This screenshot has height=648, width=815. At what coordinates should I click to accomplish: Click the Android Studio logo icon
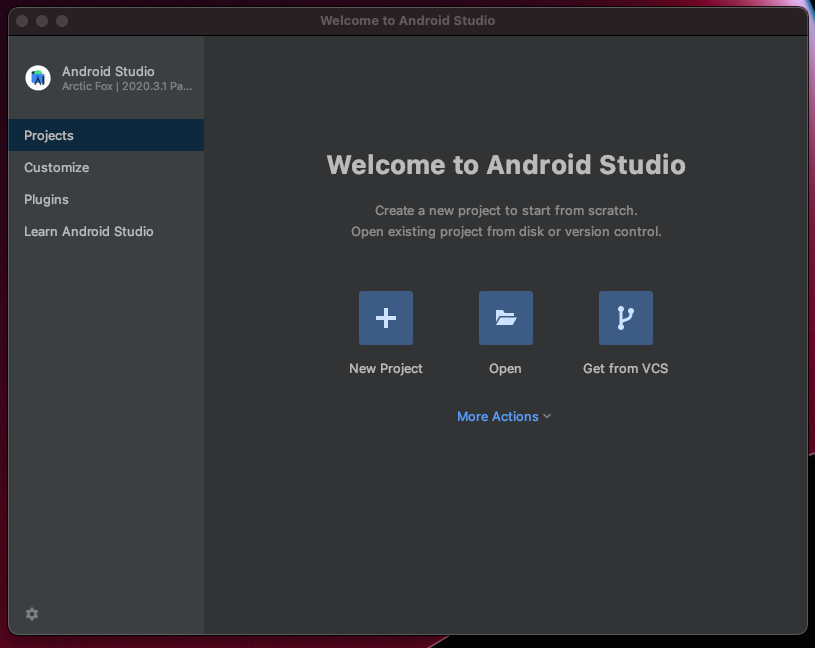(38, 78)
